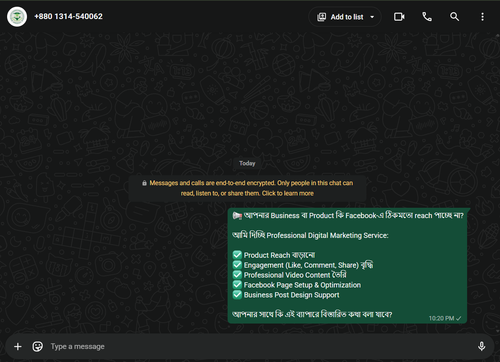
Task: Click "Professional Digital Marketing Service" text line
Action: pyautogui.click(x=310, y=235)
